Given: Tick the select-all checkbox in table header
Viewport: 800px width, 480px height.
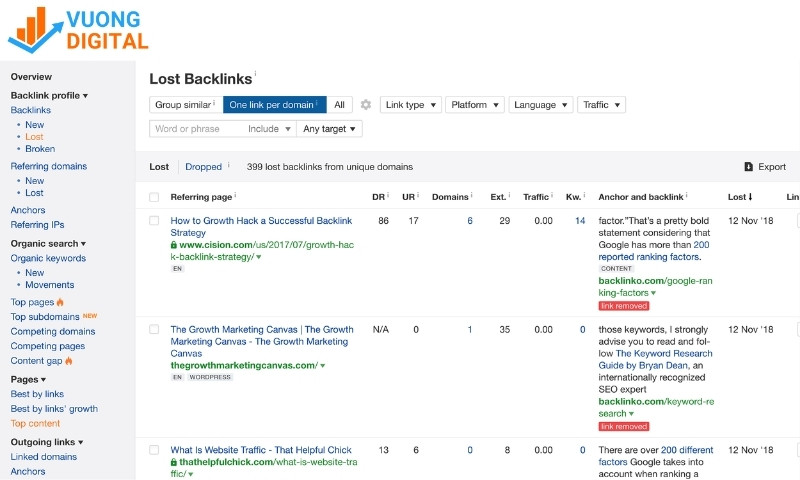Looking at the screenshot, I should point(154,198).
